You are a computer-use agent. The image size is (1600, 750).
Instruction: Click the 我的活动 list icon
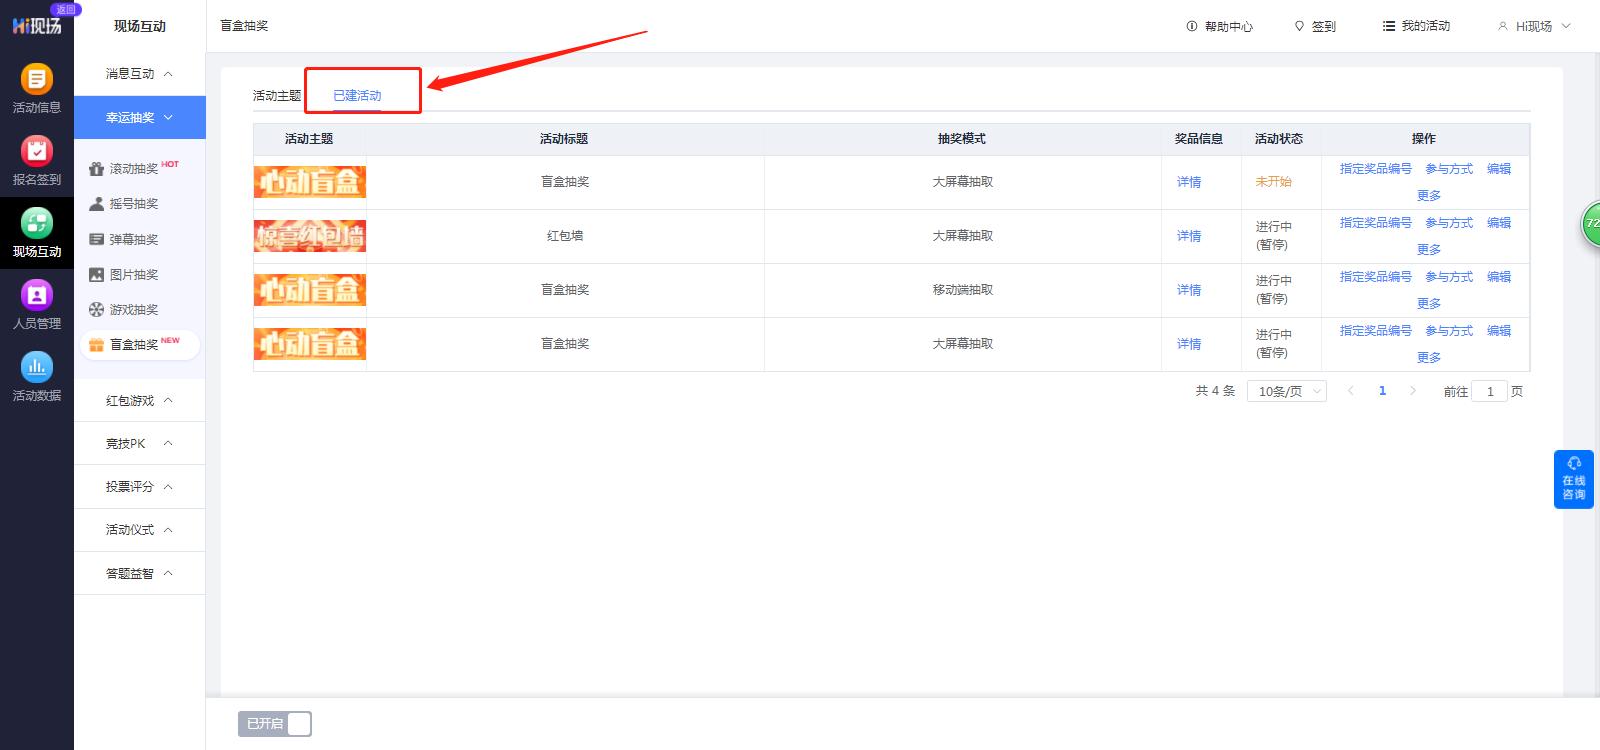click(x=1388, y=26)
